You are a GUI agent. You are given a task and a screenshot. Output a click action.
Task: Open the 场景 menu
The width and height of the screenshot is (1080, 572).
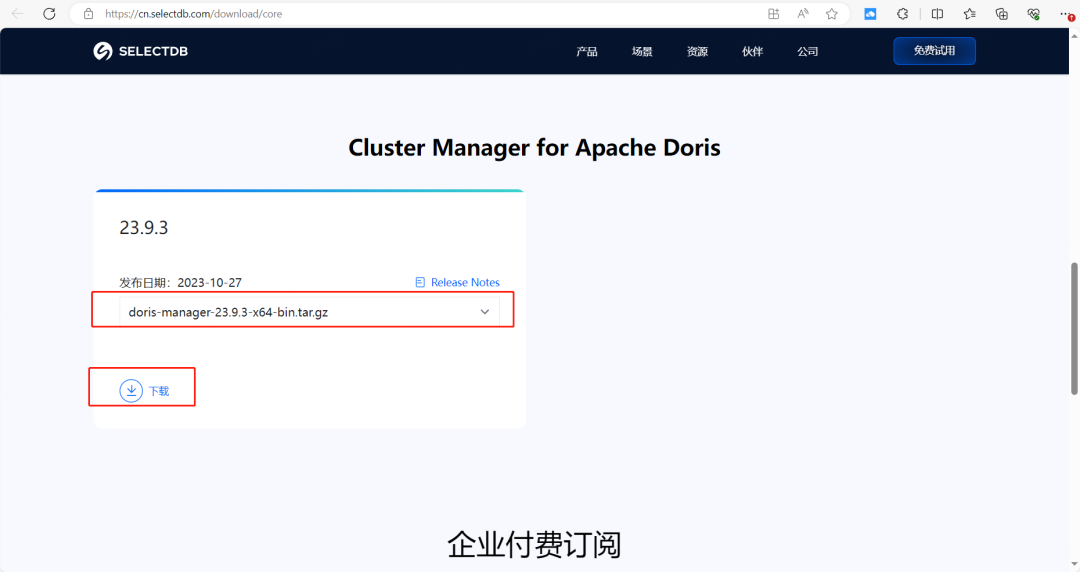642,52
